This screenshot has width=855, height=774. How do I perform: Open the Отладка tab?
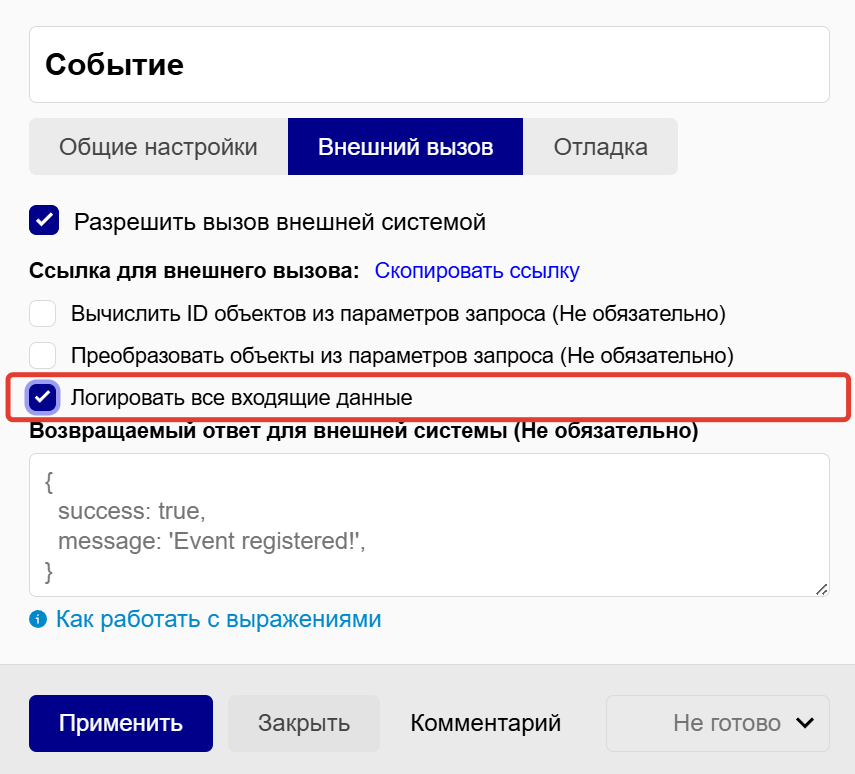600,147
